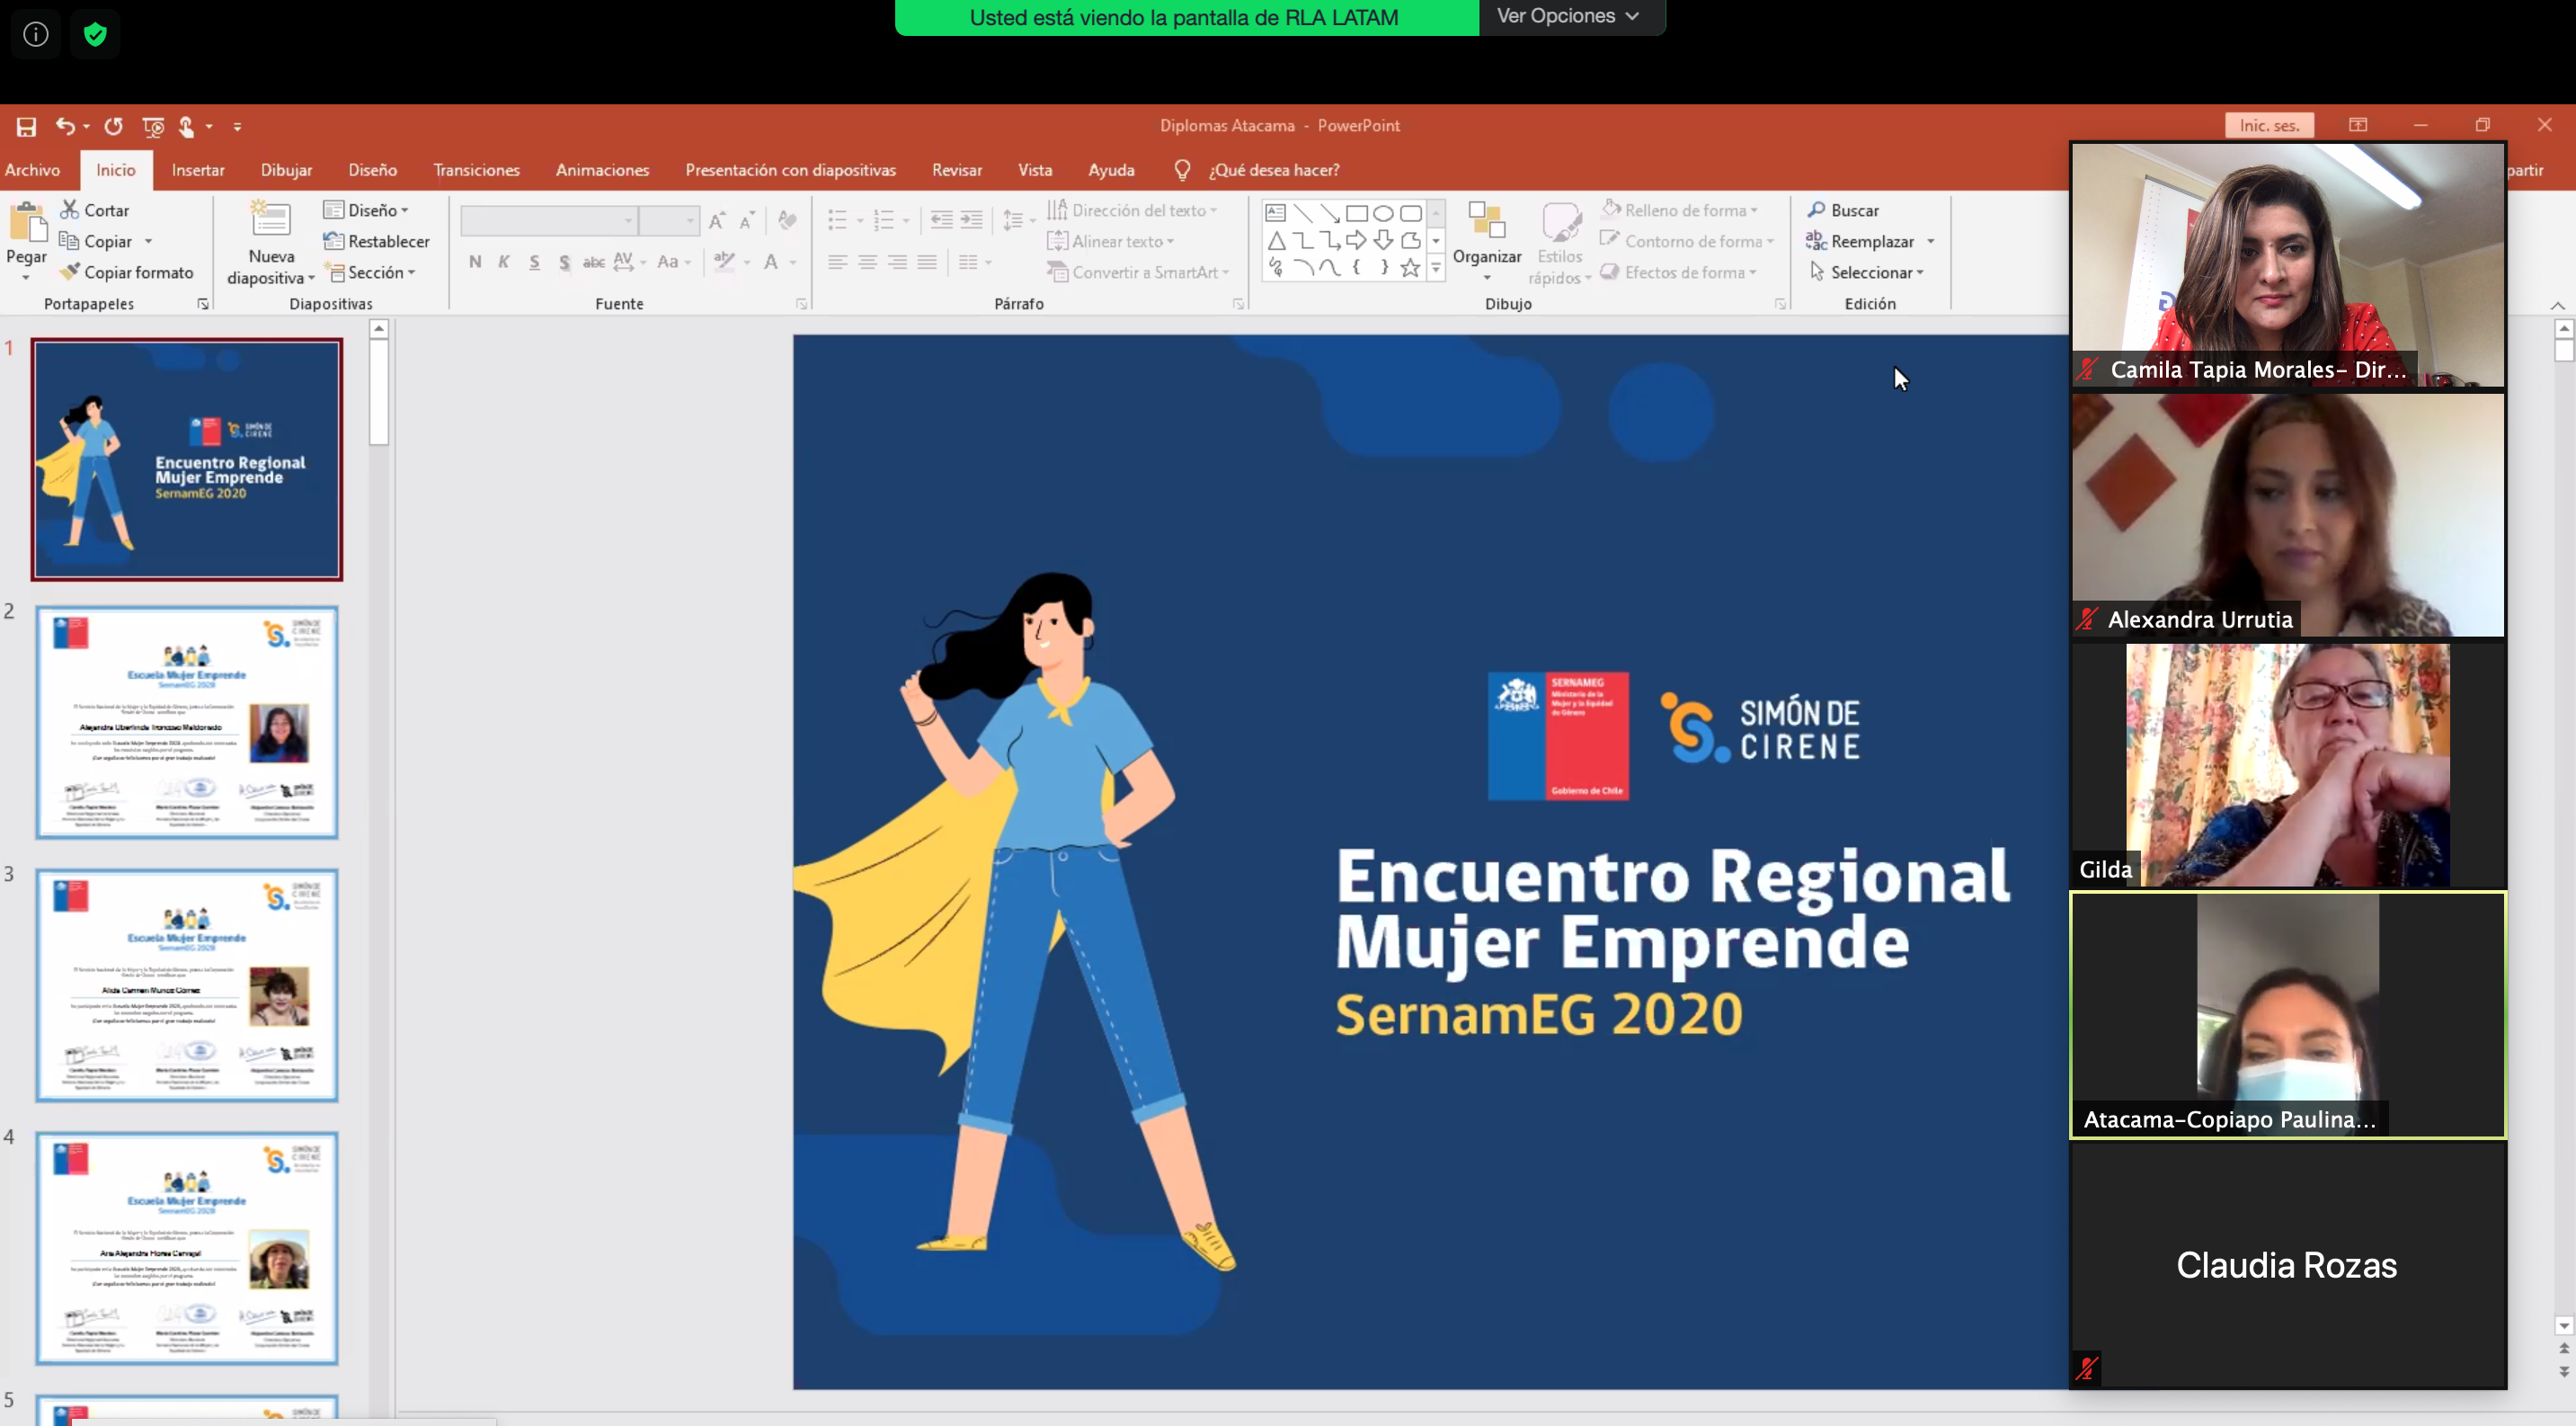Switch to Insertar tab

point(198,170)
